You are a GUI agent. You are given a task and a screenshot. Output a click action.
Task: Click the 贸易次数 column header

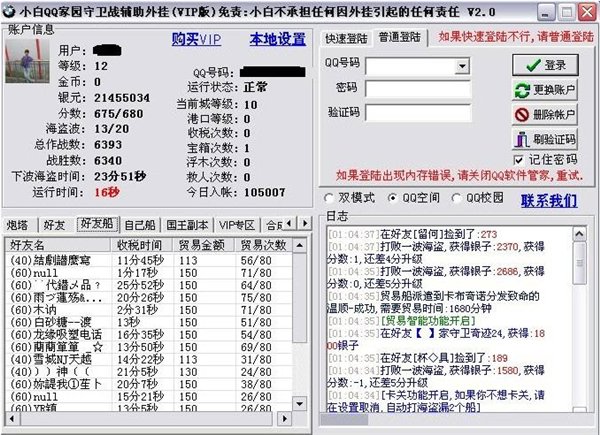[264, 245]
